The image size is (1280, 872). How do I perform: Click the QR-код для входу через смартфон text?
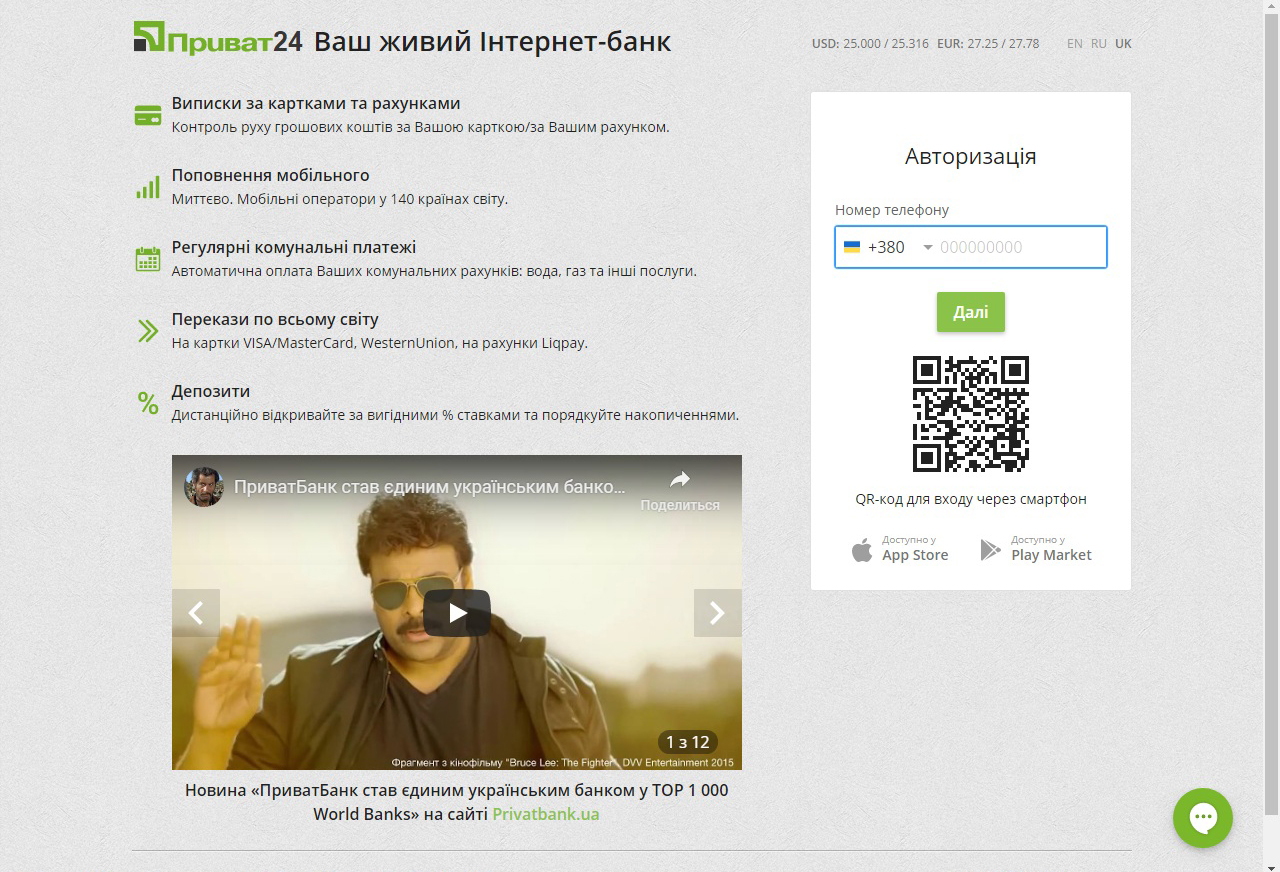pos(971,499)
